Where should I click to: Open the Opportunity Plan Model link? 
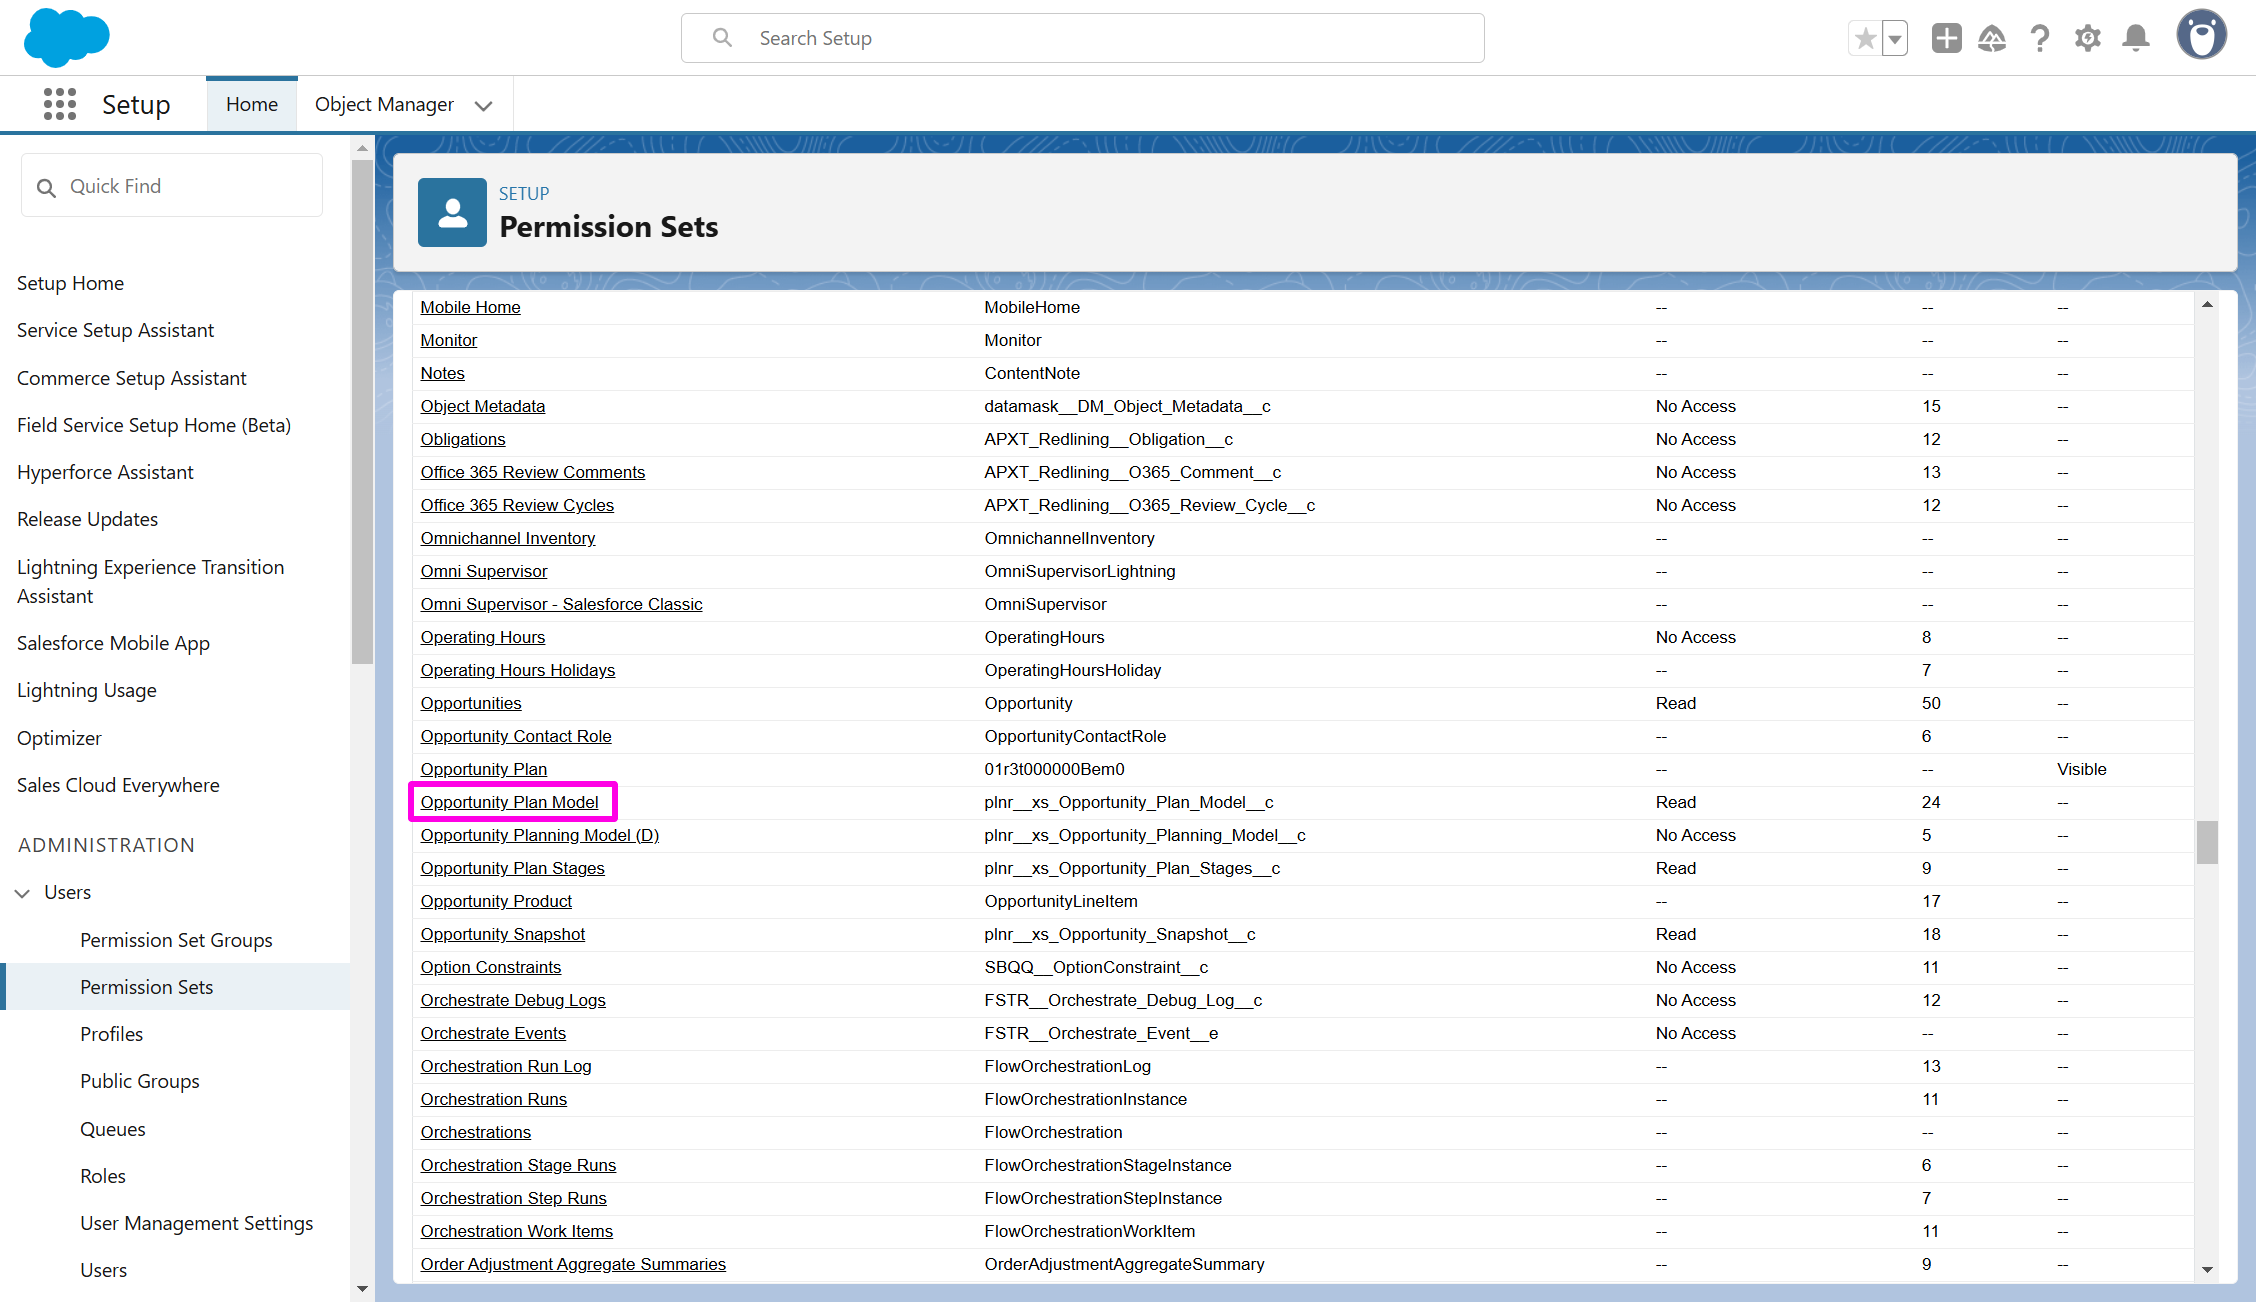click(509, 802)
